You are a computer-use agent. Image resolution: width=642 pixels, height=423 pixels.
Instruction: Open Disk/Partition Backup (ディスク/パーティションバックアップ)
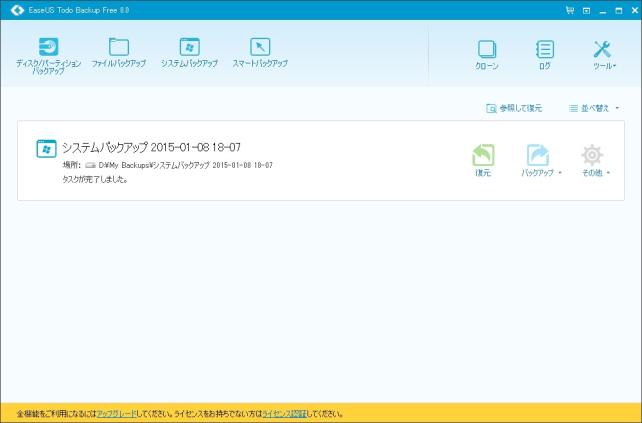(x=48, y=56)
